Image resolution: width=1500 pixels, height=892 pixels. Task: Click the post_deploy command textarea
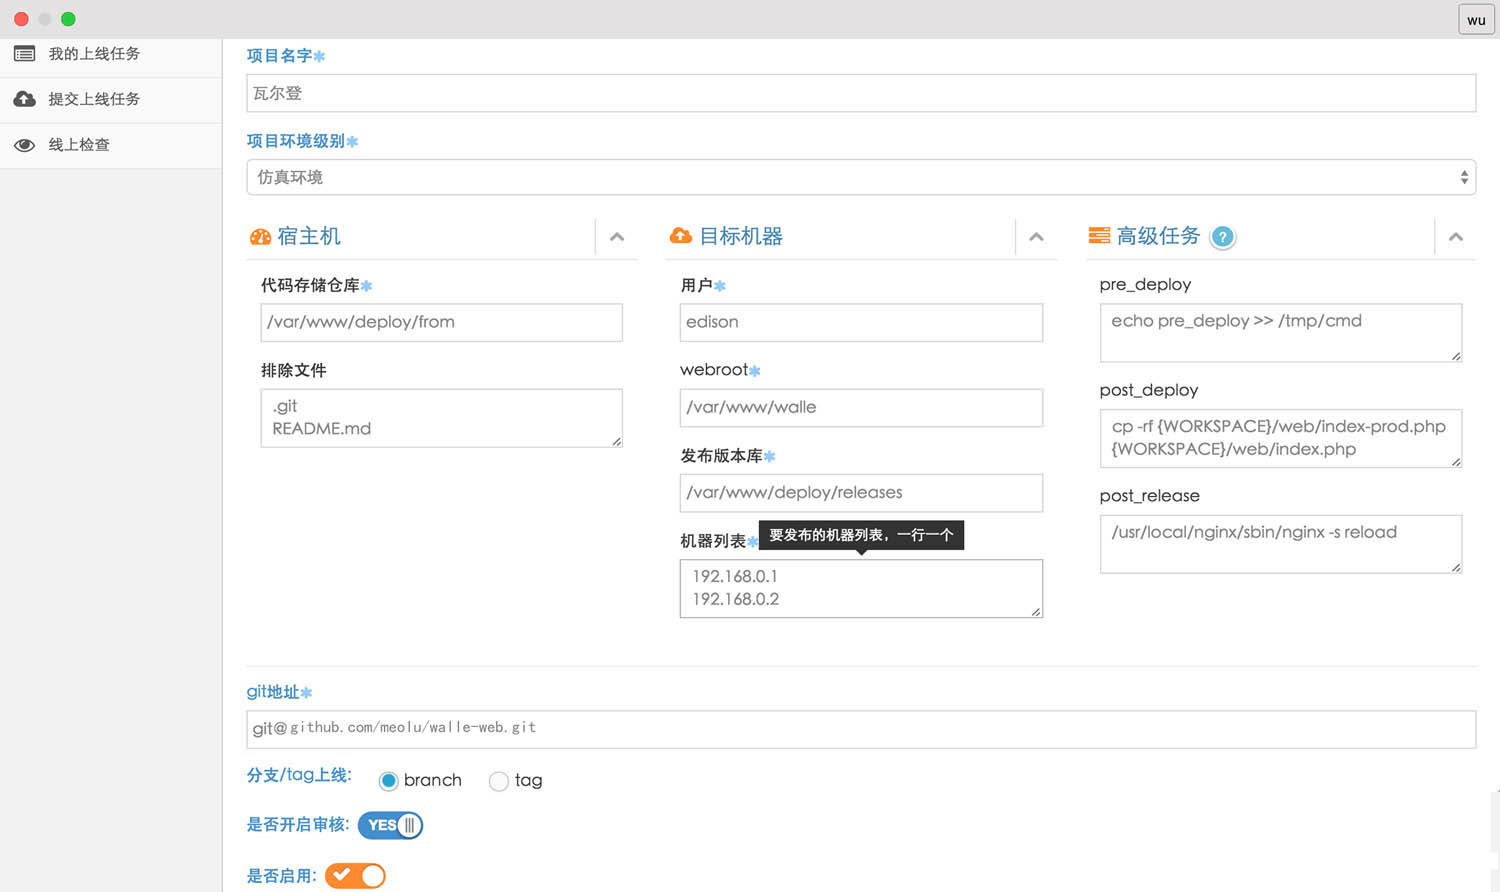pyautogui.click(x=1281, y=438)
